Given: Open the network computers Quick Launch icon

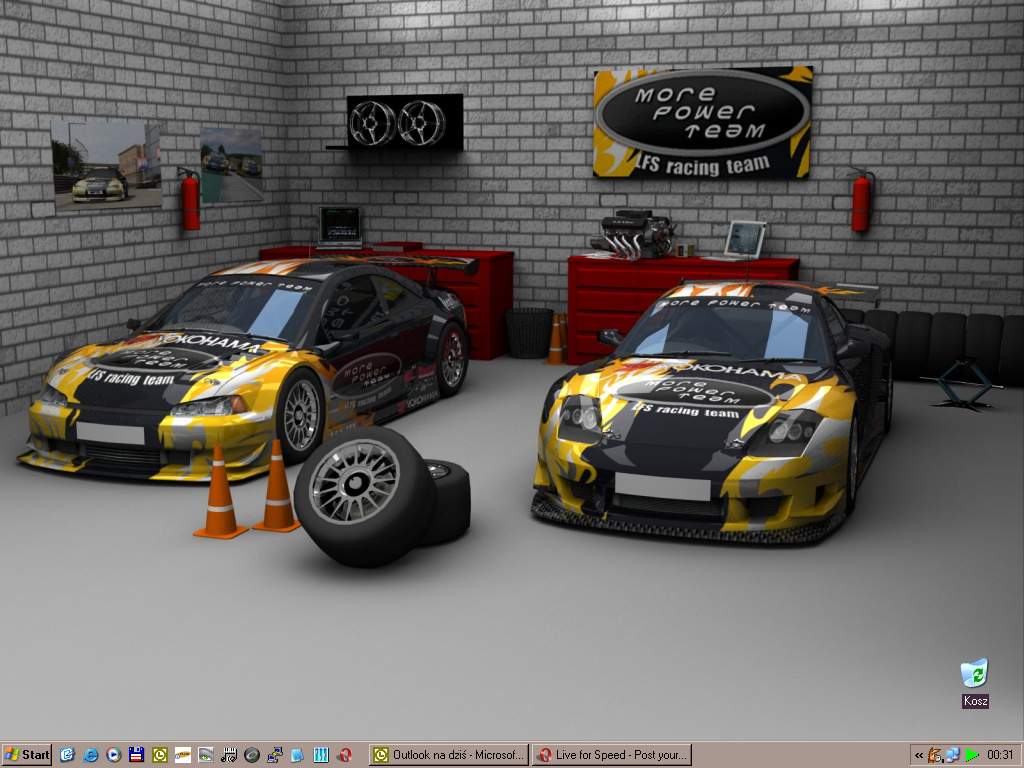Looking at the screenshot, I should click(x=275, y=755).
